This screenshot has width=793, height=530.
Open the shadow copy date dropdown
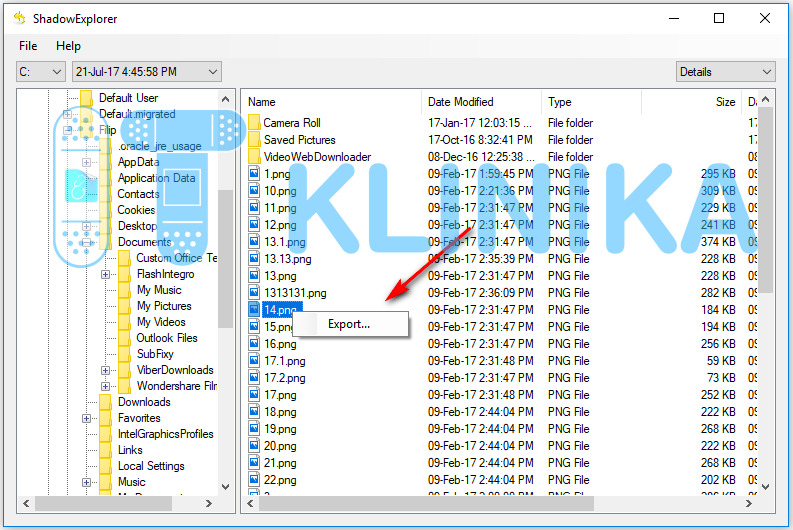(x=147, y=72)
